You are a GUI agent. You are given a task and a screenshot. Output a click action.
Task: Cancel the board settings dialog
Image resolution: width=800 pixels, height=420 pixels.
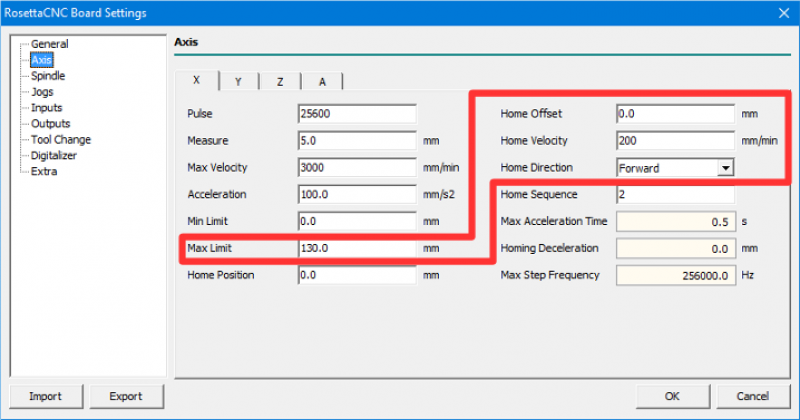click(x=753, y=396)
